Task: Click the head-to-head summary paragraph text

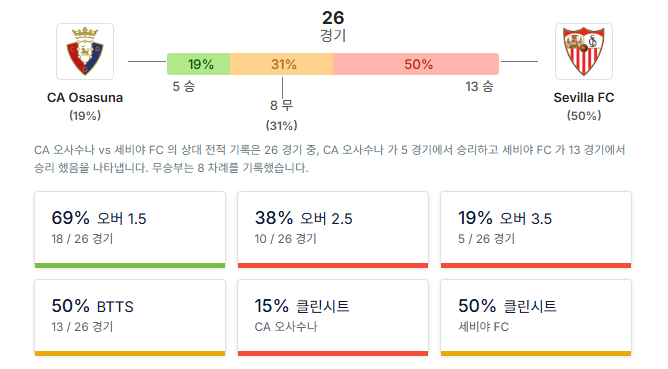Action: click(330, 159)
